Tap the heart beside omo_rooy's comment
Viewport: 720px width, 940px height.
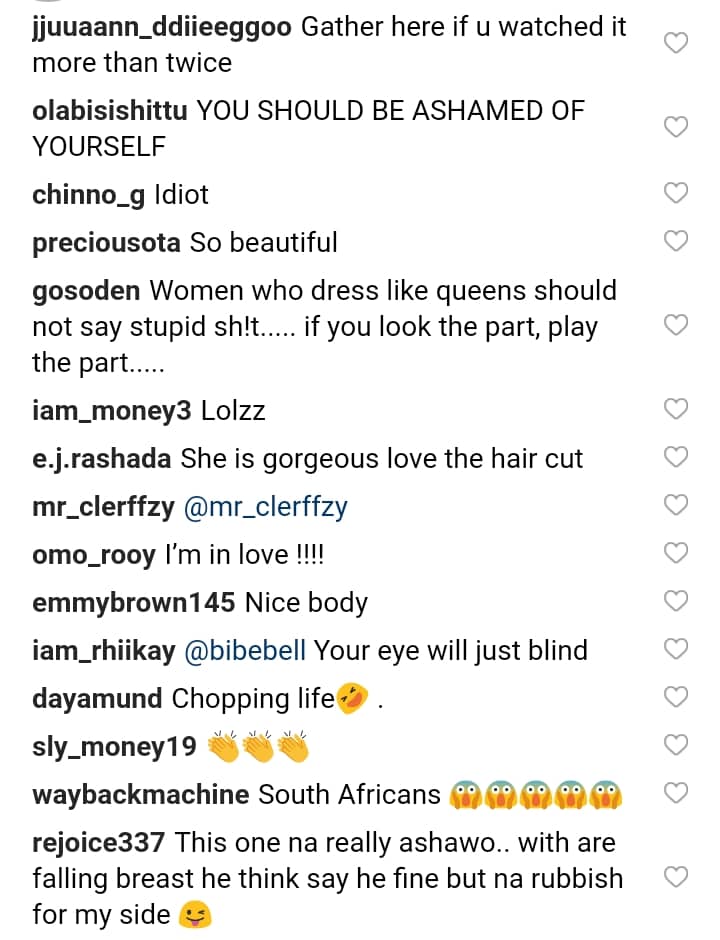click(x=677, y=553)
